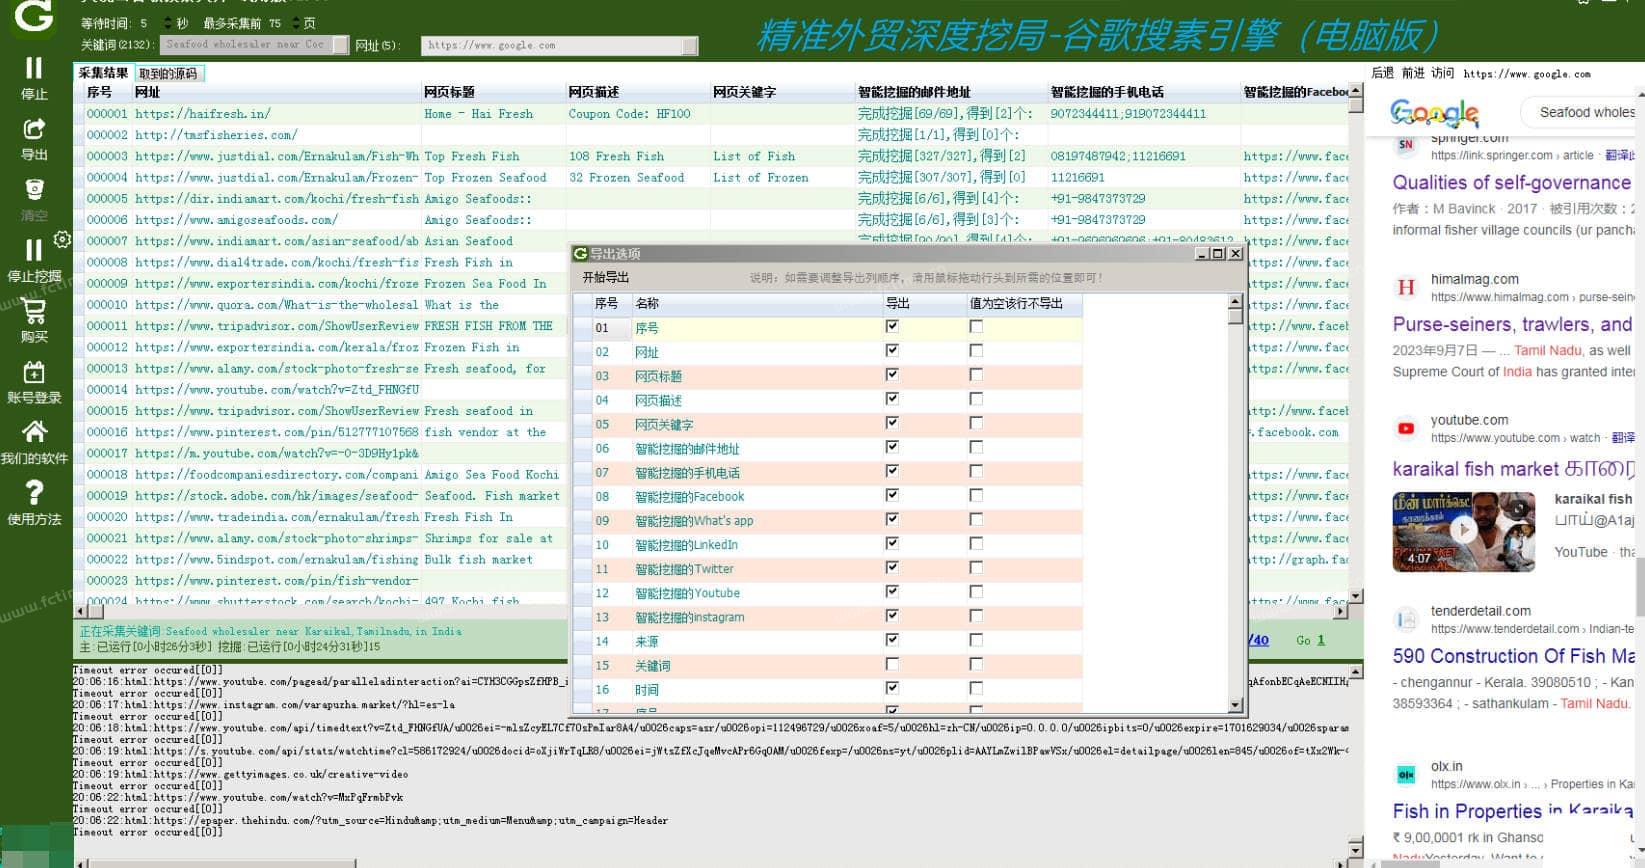
Task: Click the export dialog vertical scrollbar up arrow
Action: [1235, 301]
